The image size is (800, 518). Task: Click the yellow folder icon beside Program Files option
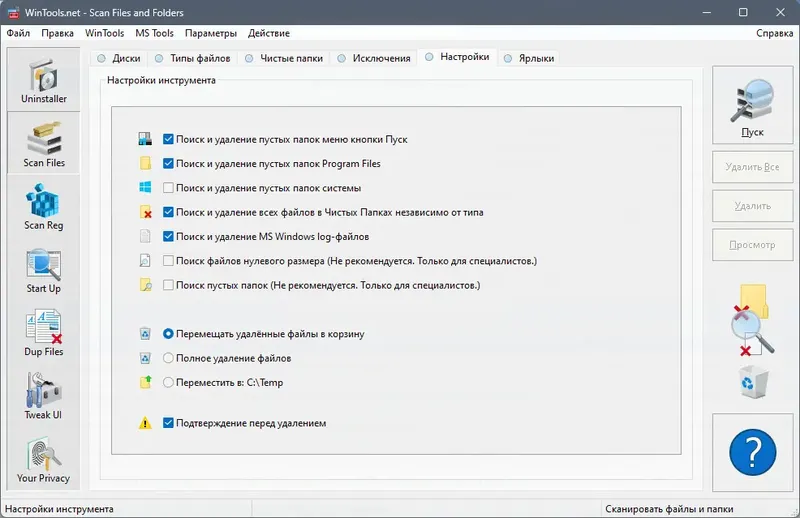coord(145,163)
